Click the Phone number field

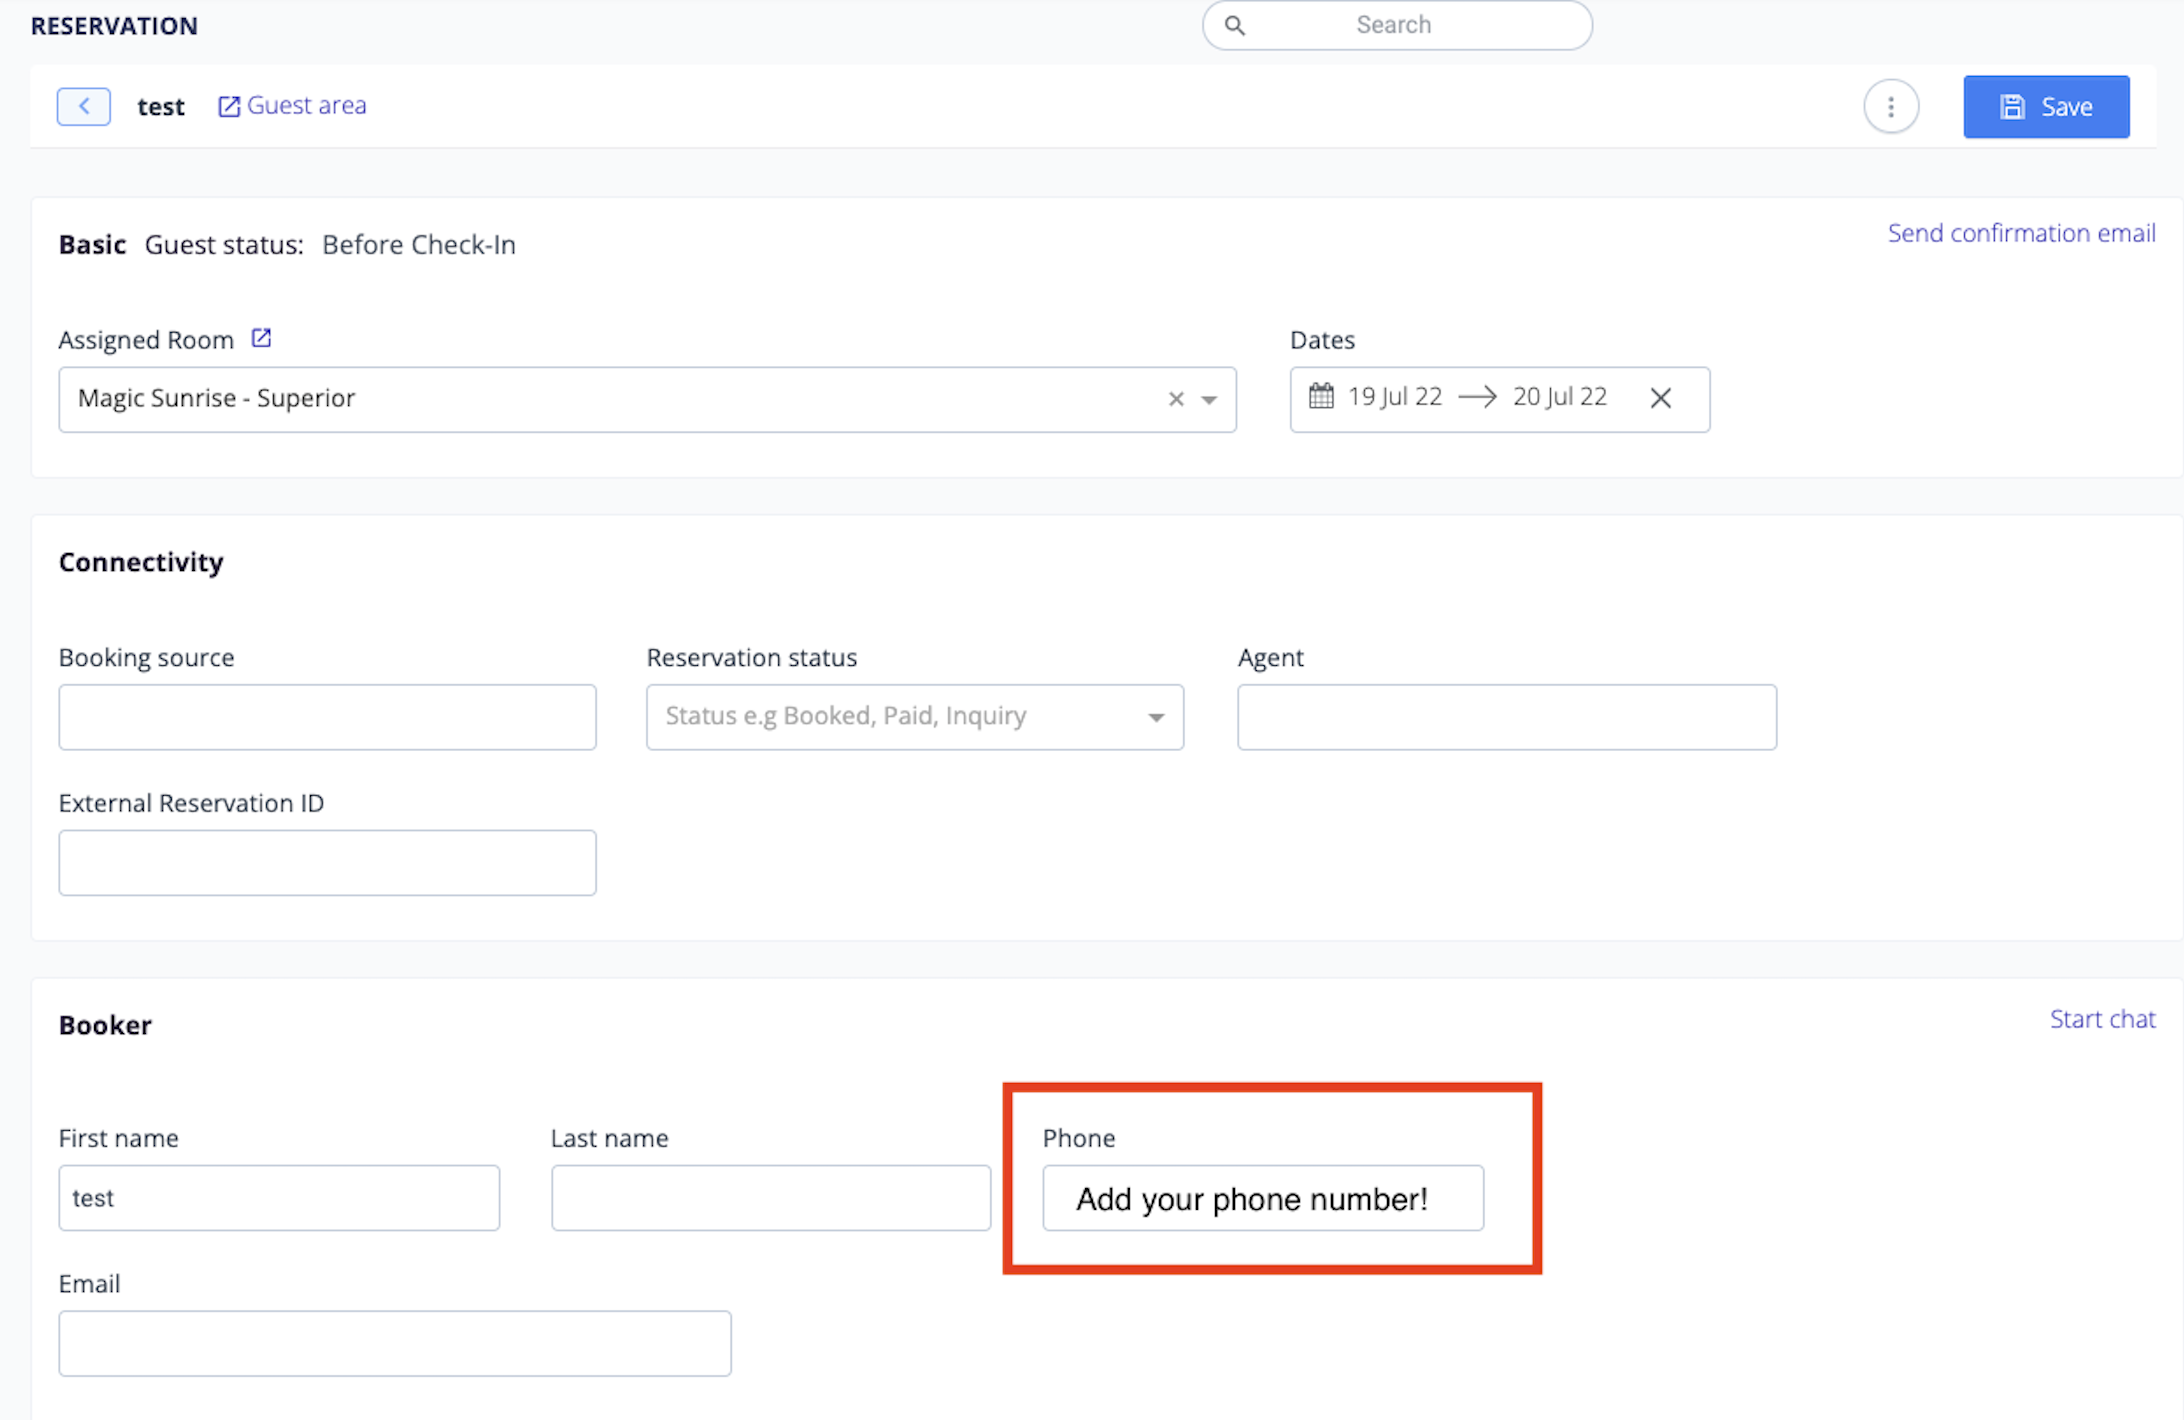(1263, 1198)
